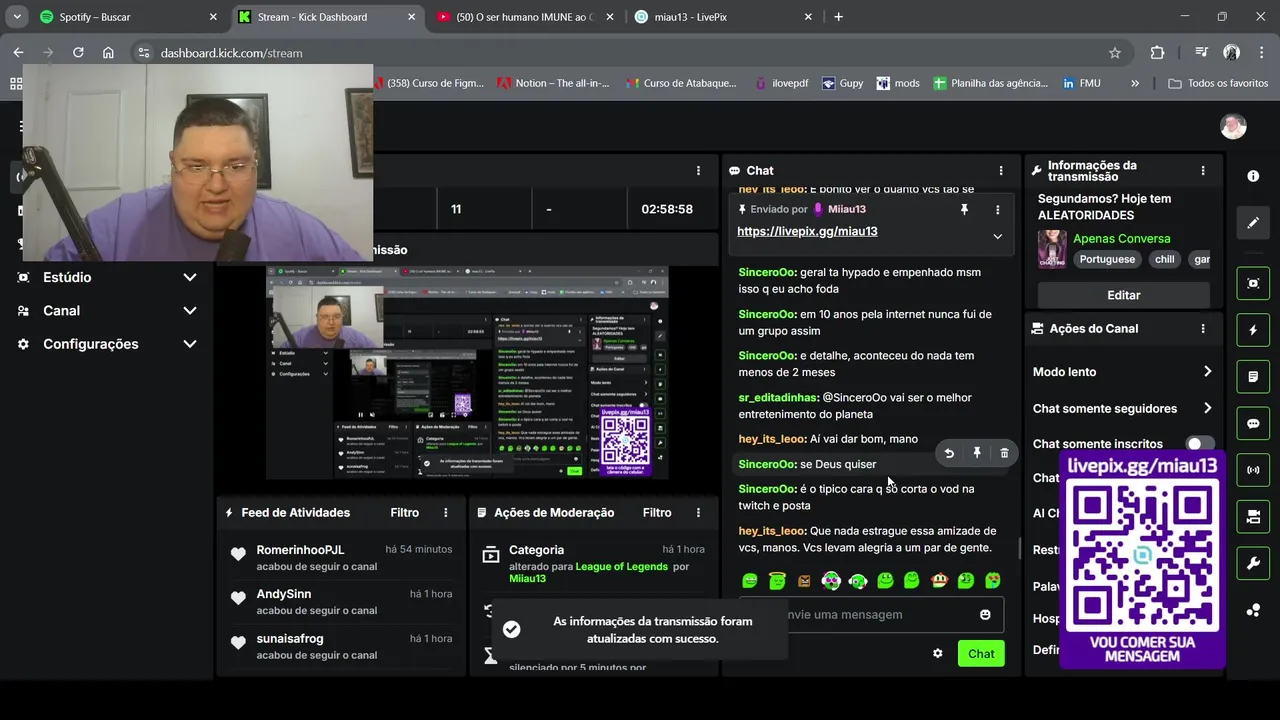Open the browser Extensions puzzle icon

click(1158, 53)
